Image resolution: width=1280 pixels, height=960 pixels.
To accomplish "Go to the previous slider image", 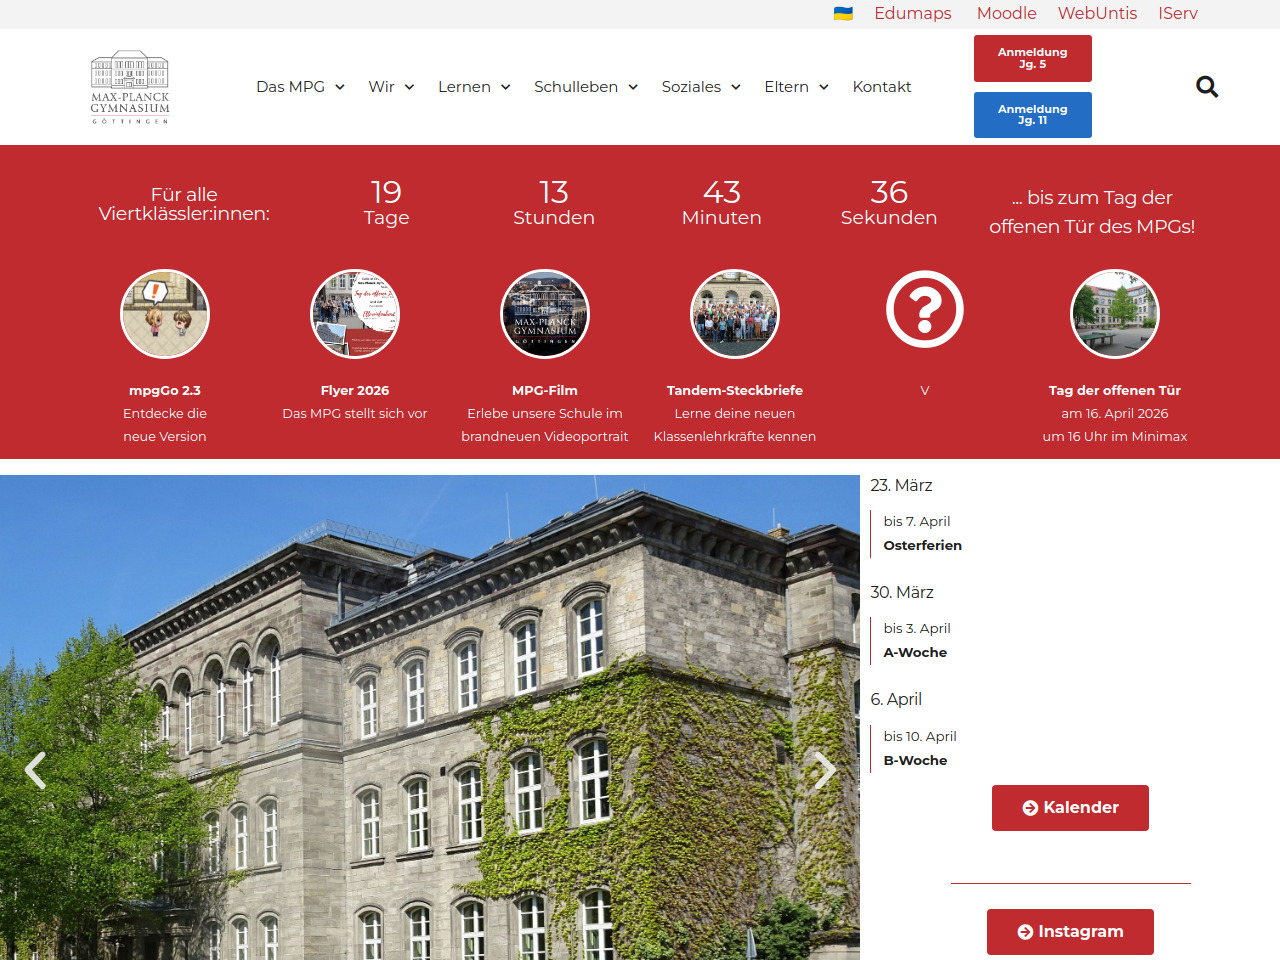I will pos(36,770).
